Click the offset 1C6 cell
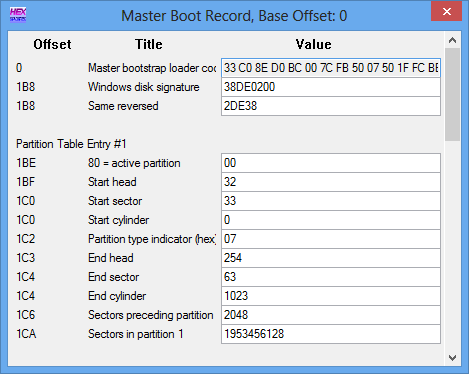 [x=26, y=315]
